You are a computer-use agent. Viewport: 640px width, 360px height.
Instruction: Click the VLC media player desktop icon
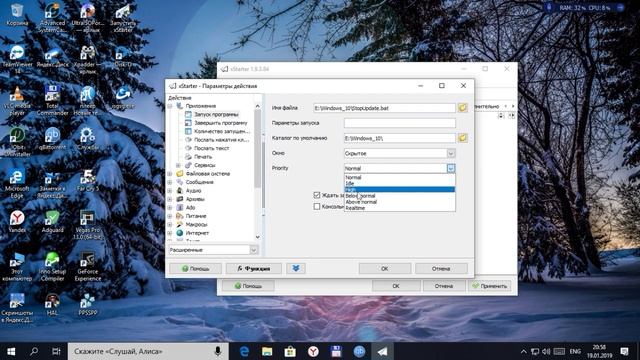pyautogui.click(x=17, y=101)
